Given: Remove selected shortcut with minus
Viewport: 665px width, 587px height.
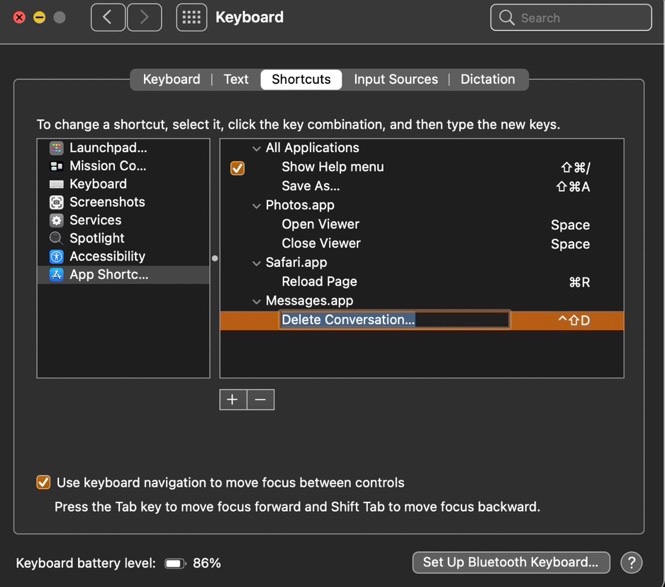Looking at the screenshot, I should tap(261, 400).
